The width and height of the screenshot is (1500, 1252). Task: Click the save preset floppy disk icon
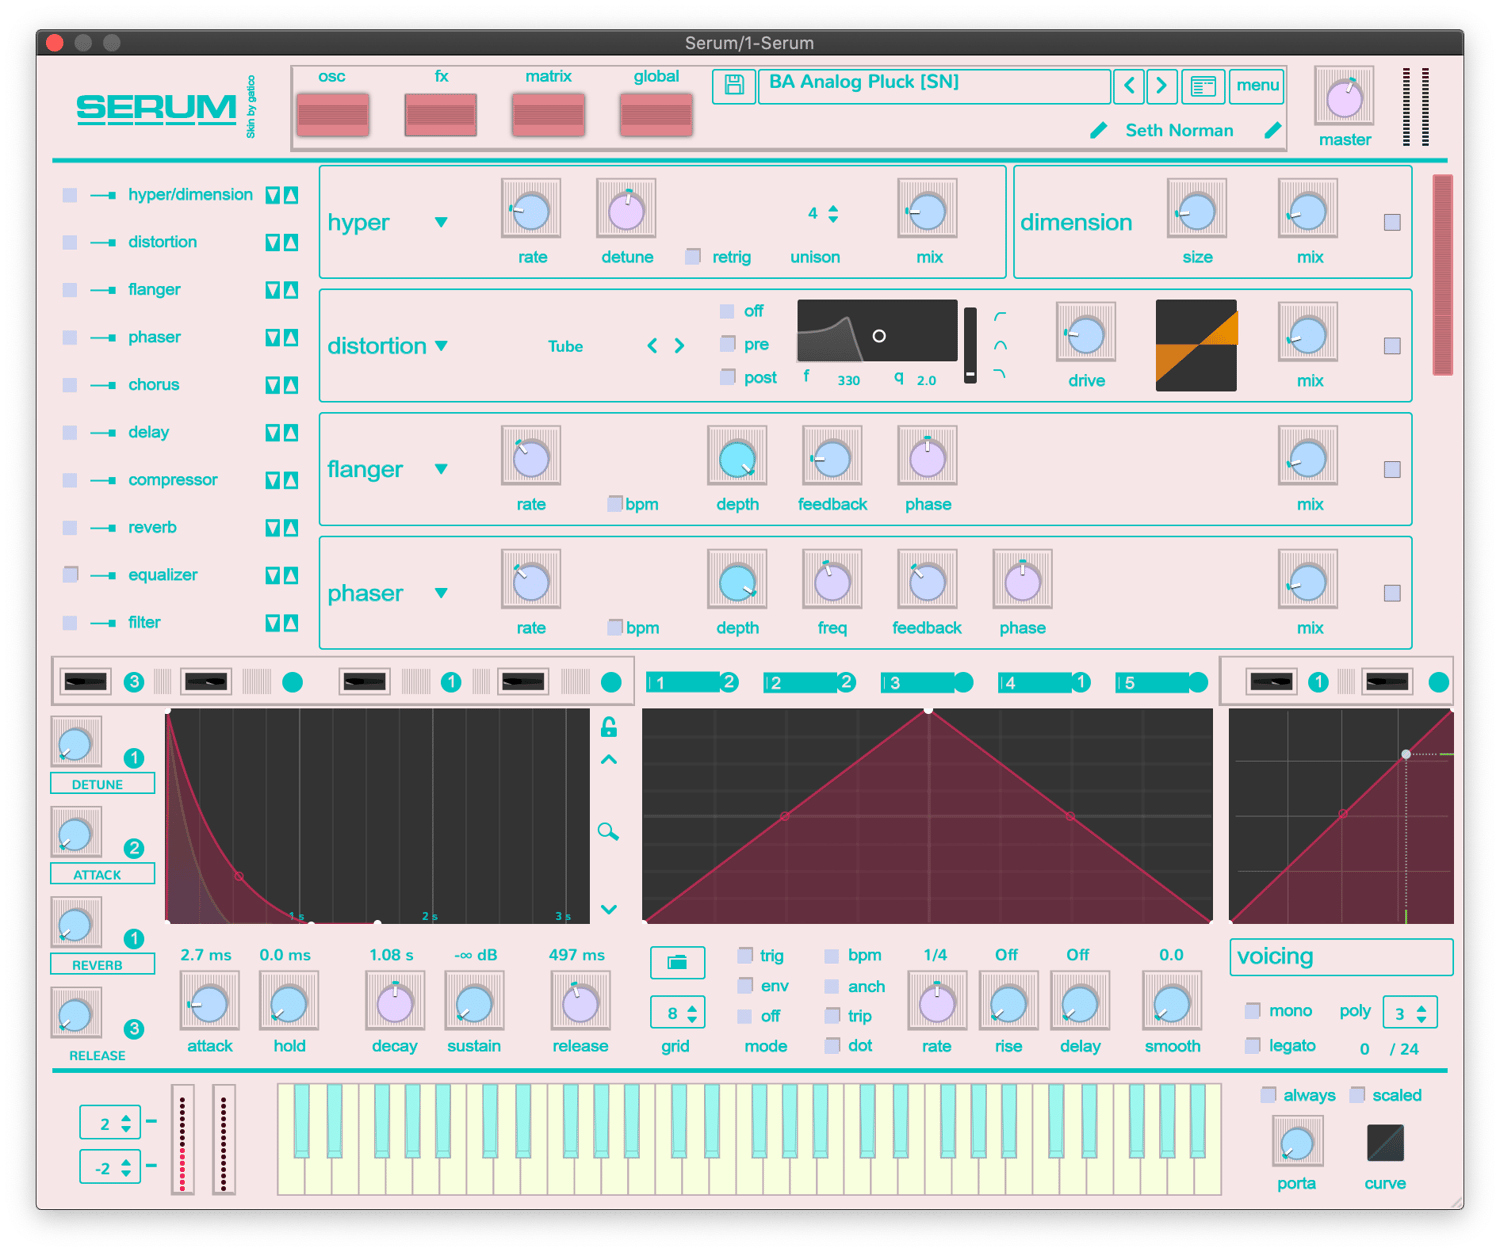(734, 86)
